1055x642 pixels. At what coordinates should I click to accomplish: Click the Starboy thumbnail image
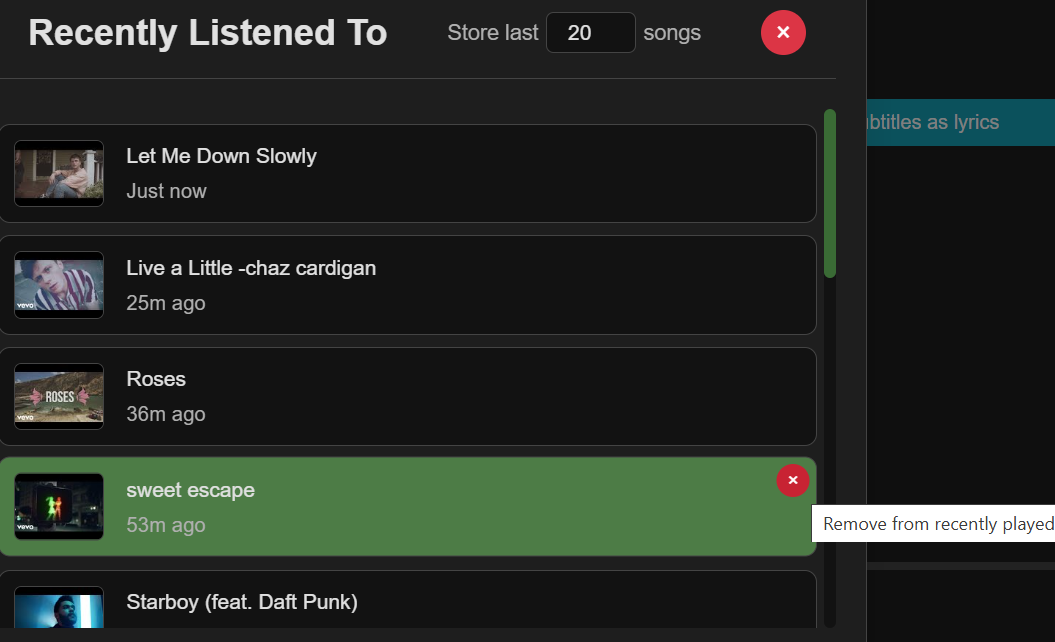59,607
